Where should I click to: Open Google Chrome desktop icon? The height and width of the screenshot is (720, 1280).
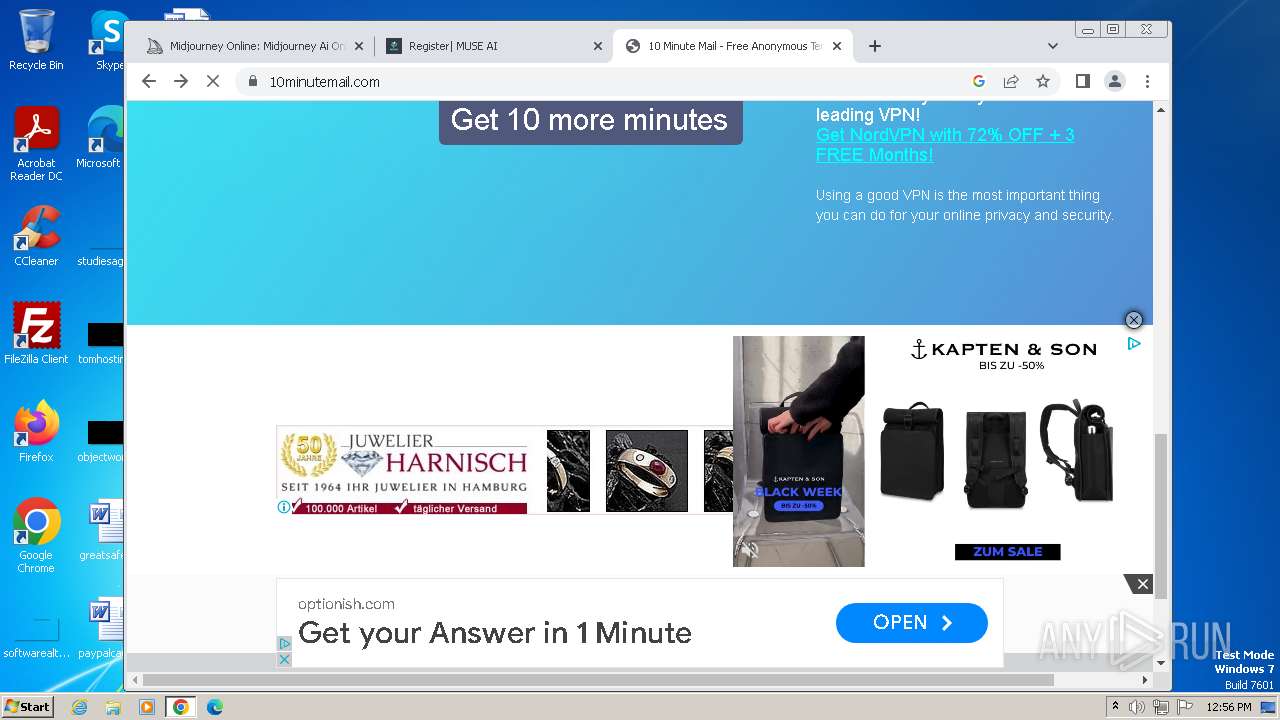click(x=36, y=535)
